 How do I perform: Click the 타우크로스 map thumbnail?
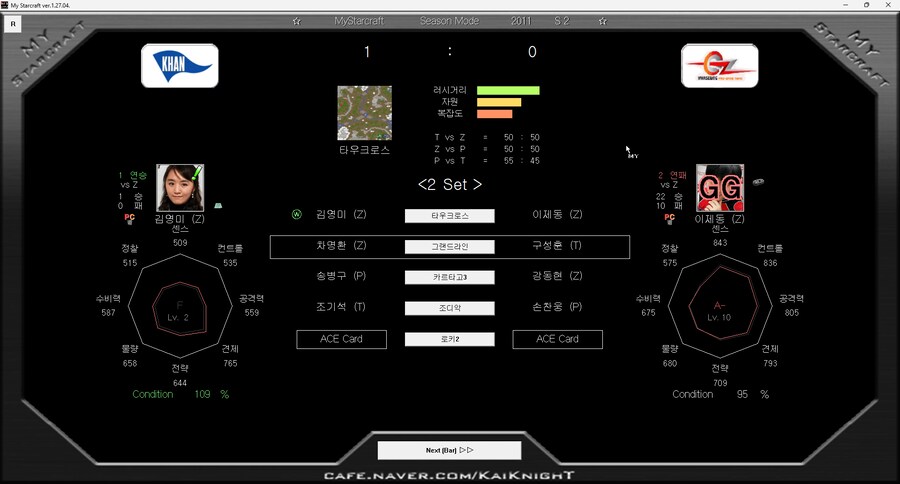(364, 112)
